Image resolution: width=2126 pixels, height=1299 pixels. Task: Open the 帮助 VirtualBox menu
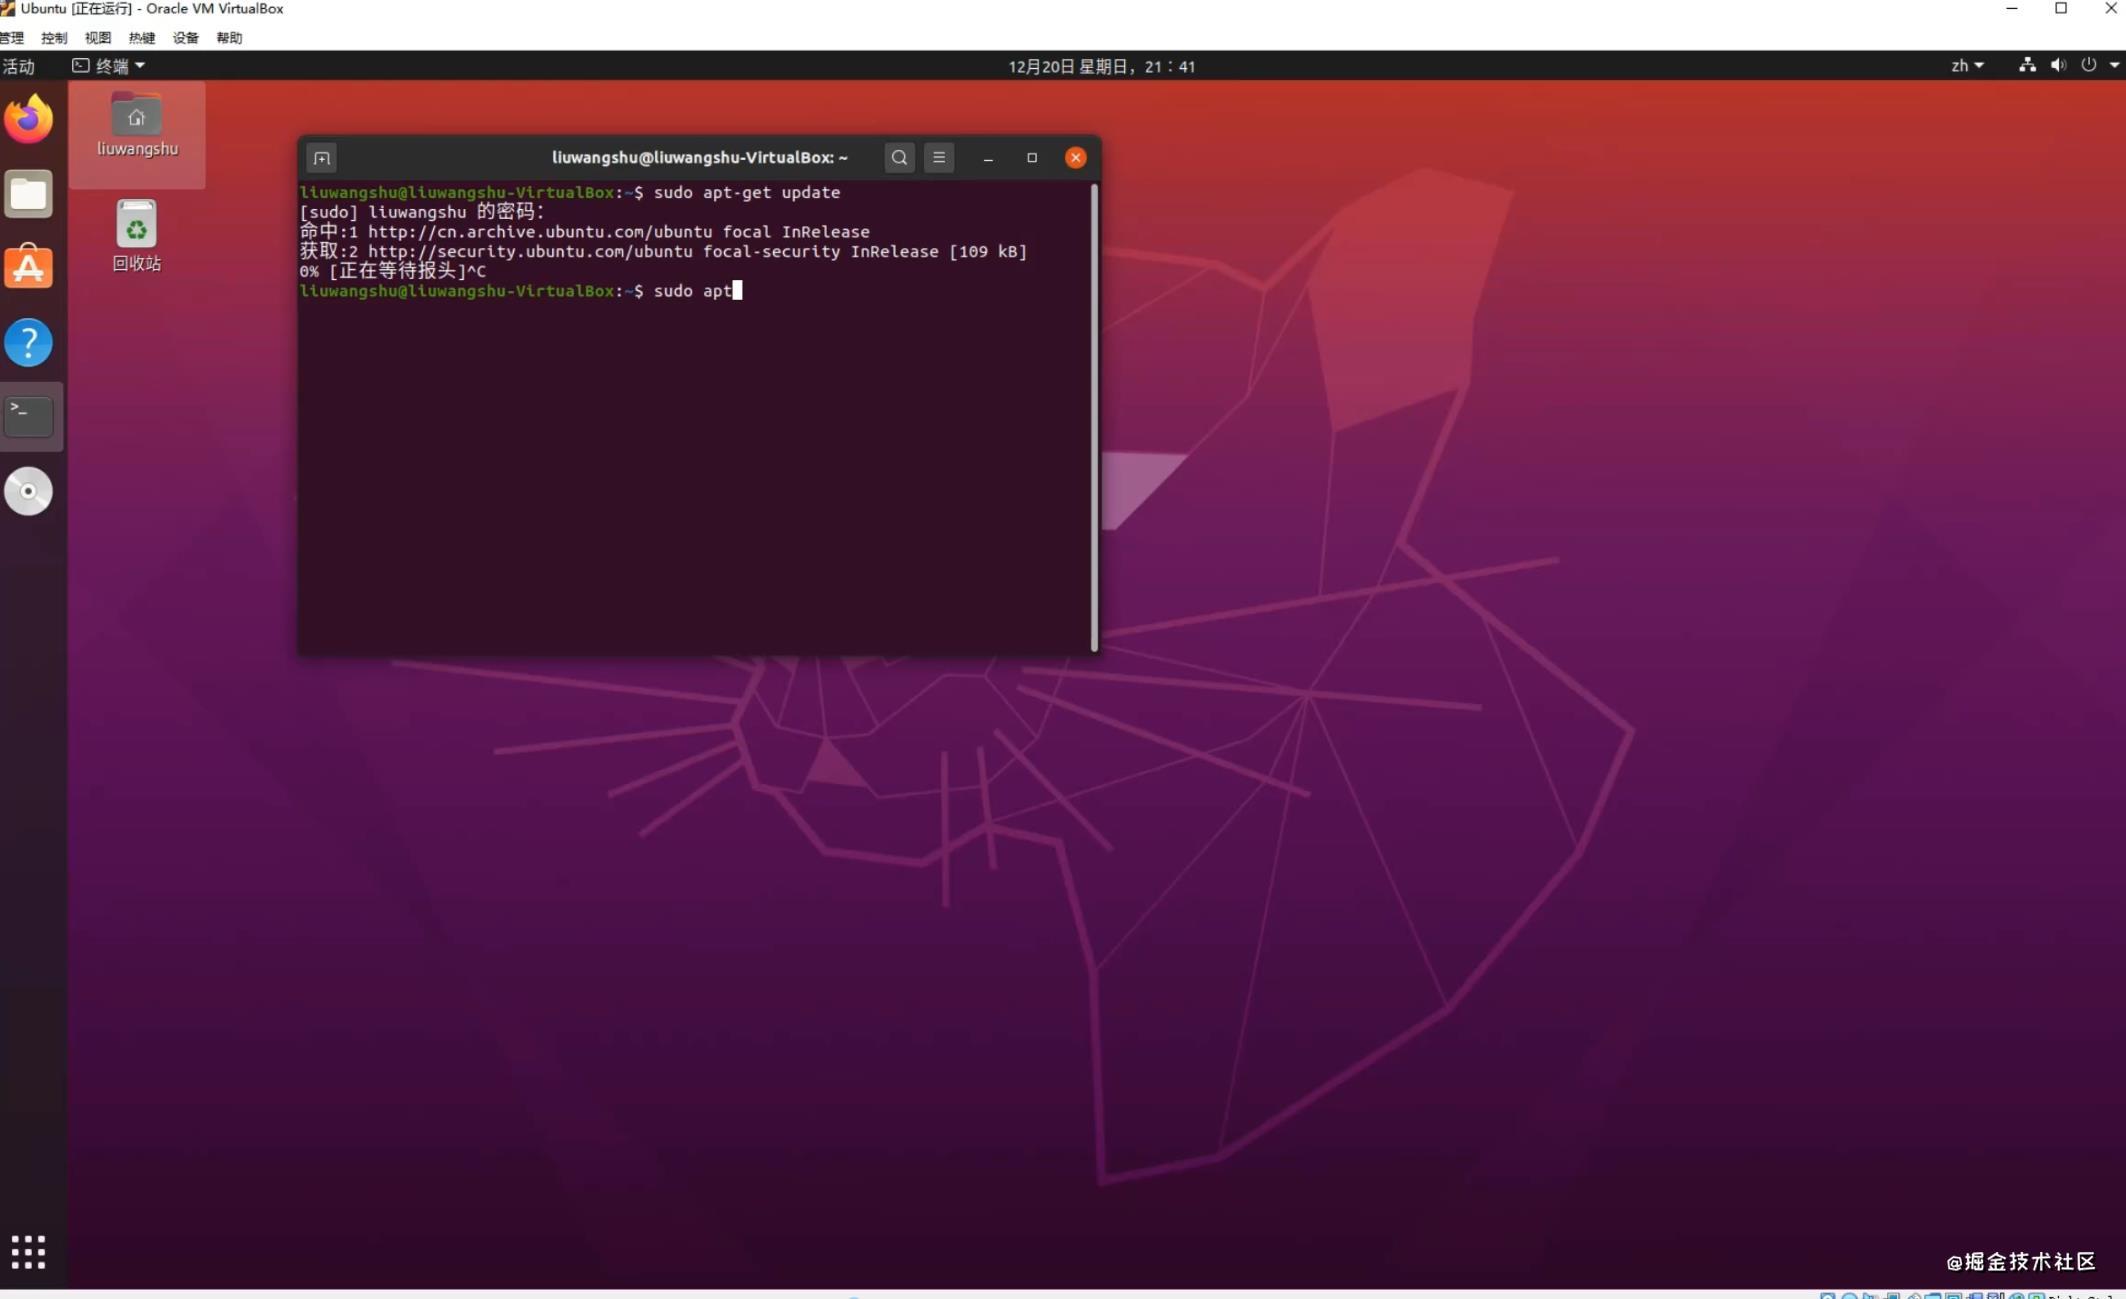tap(230, 38)
